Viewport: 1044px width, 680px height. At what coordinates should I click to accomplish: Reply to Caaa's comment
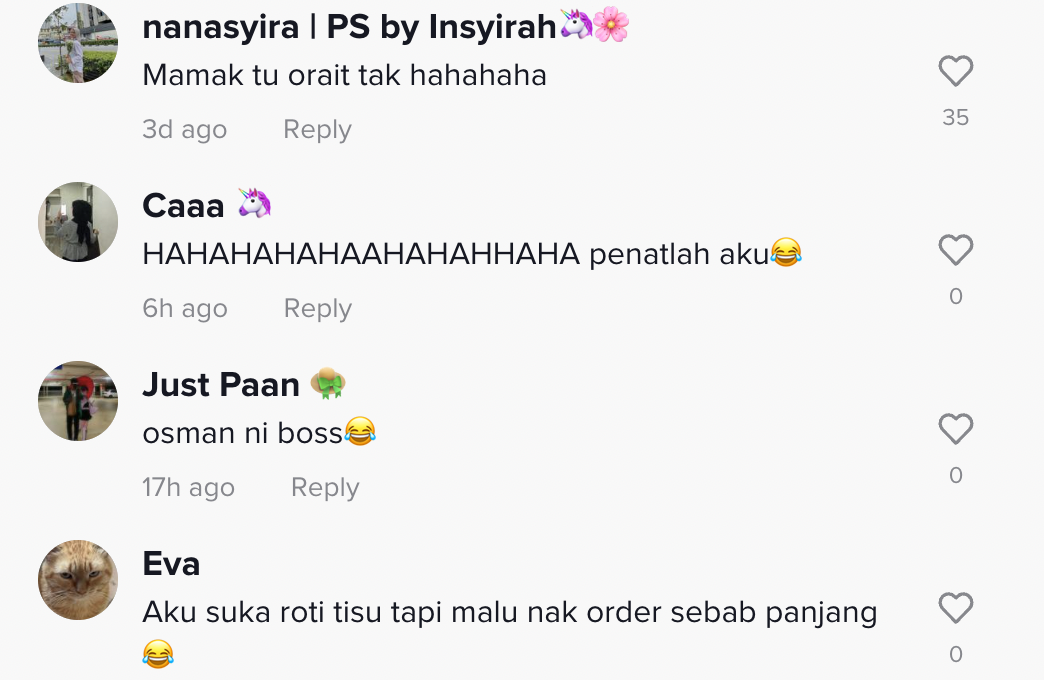(318, 308)
